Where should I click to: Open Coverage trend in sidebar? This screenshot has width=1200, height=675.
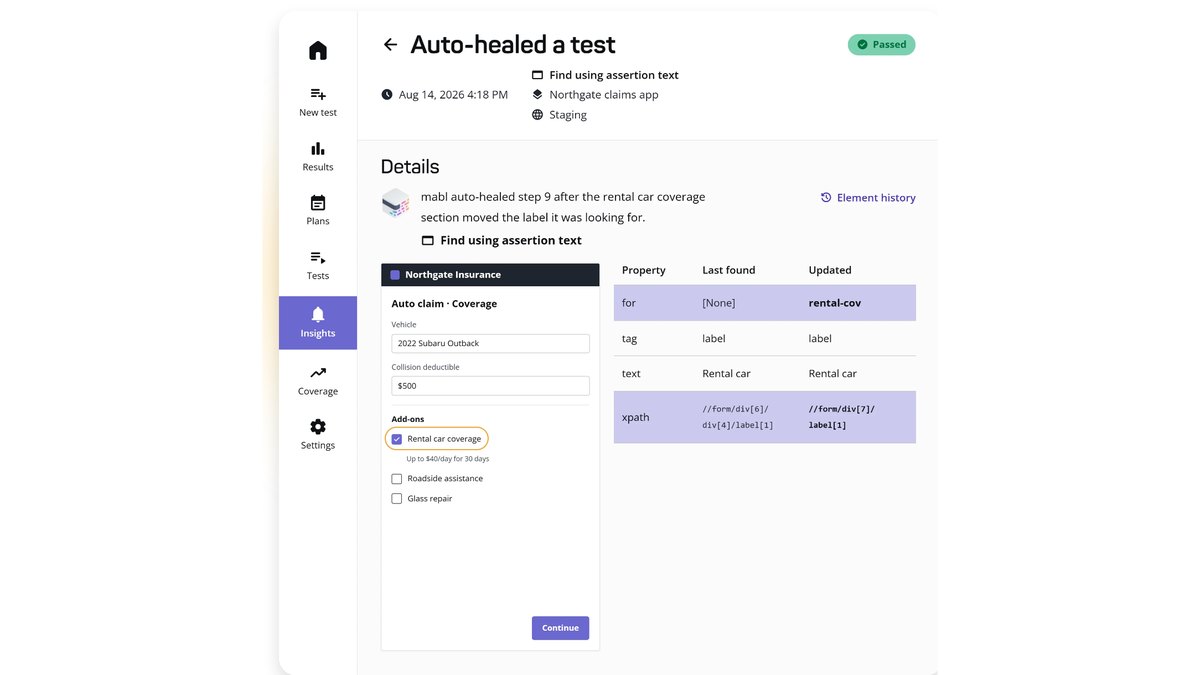point(318,380)
